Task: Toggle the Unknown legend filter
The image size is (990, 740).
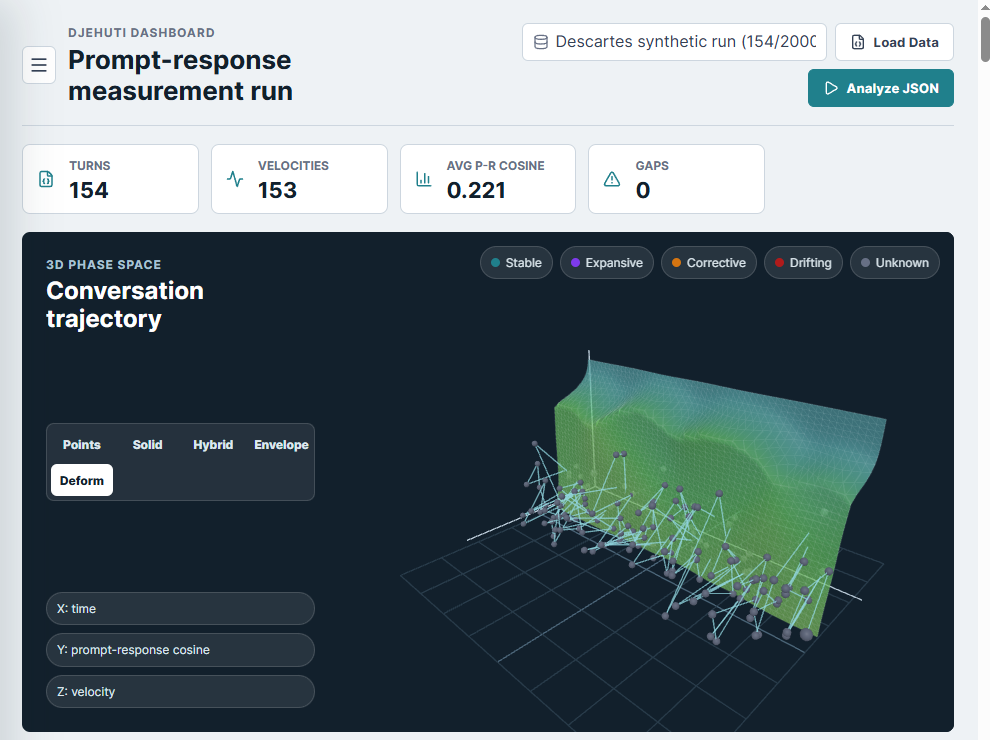Action: tap(895, 263)
